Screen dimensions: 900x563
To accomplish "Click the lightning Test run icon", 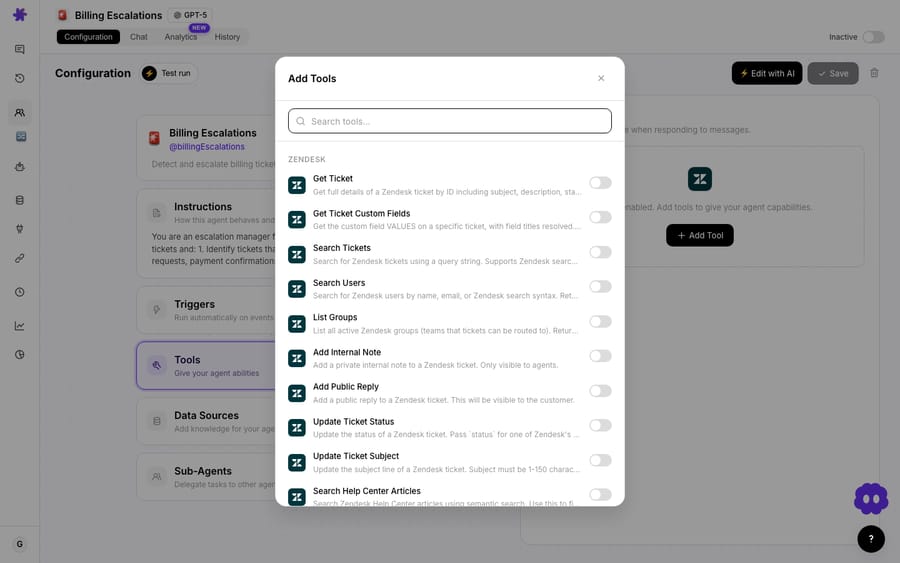I will [x=149, y=73].
